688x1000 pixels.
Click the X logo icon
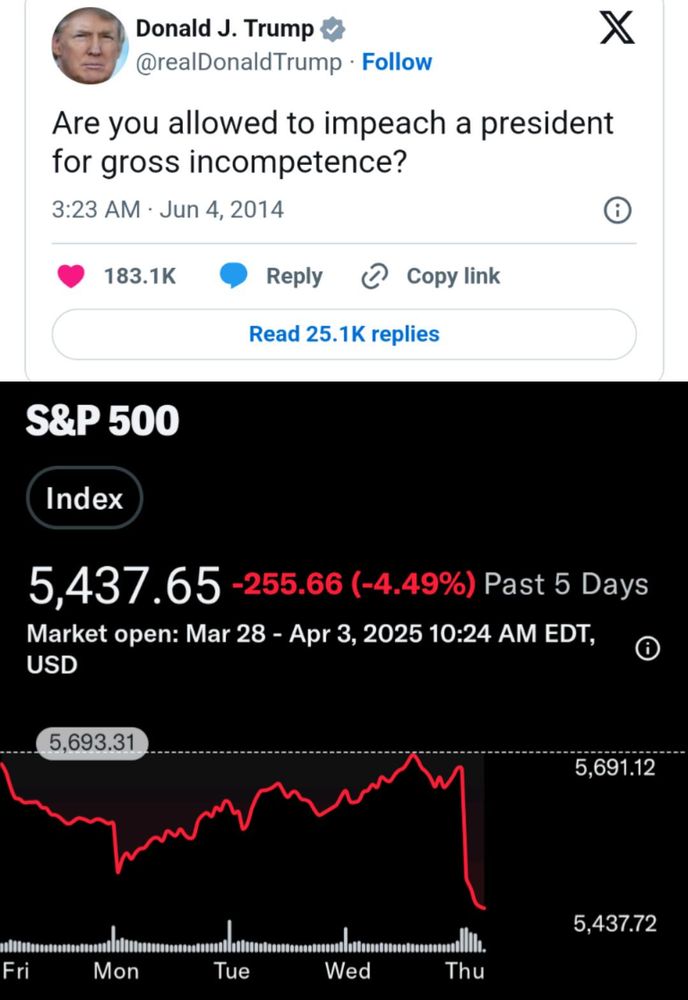pyautogui.click(x=617, y=28)
